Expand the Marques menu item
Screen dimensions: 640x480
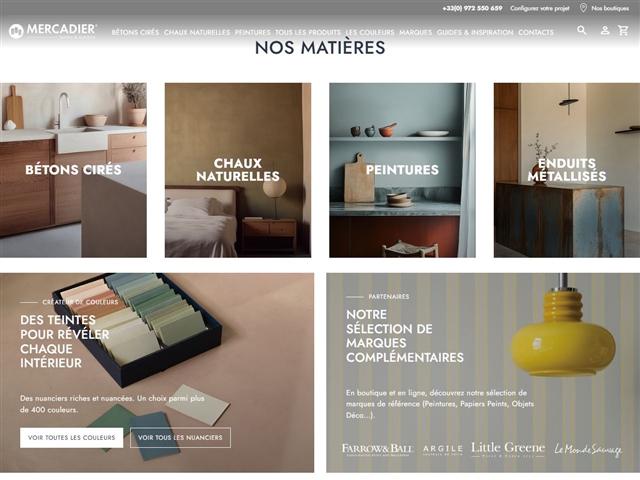coord(415,32)
